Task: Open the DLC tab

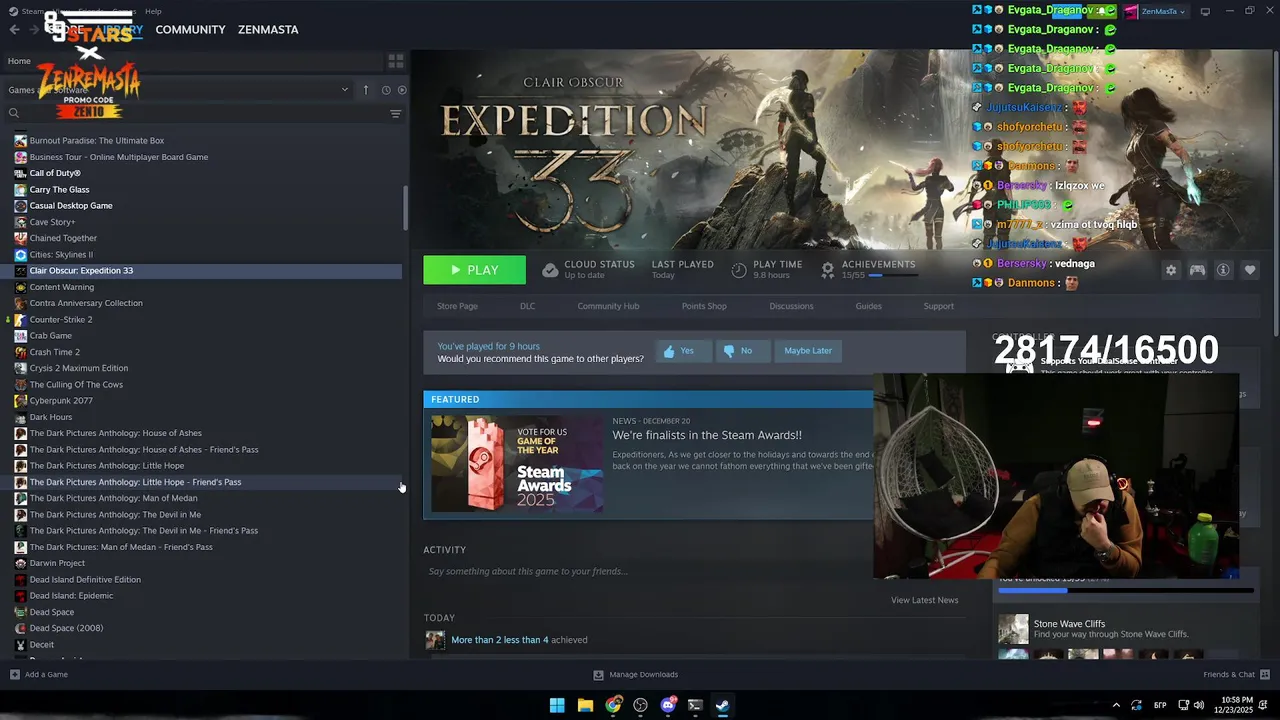Action: (527, 306)
